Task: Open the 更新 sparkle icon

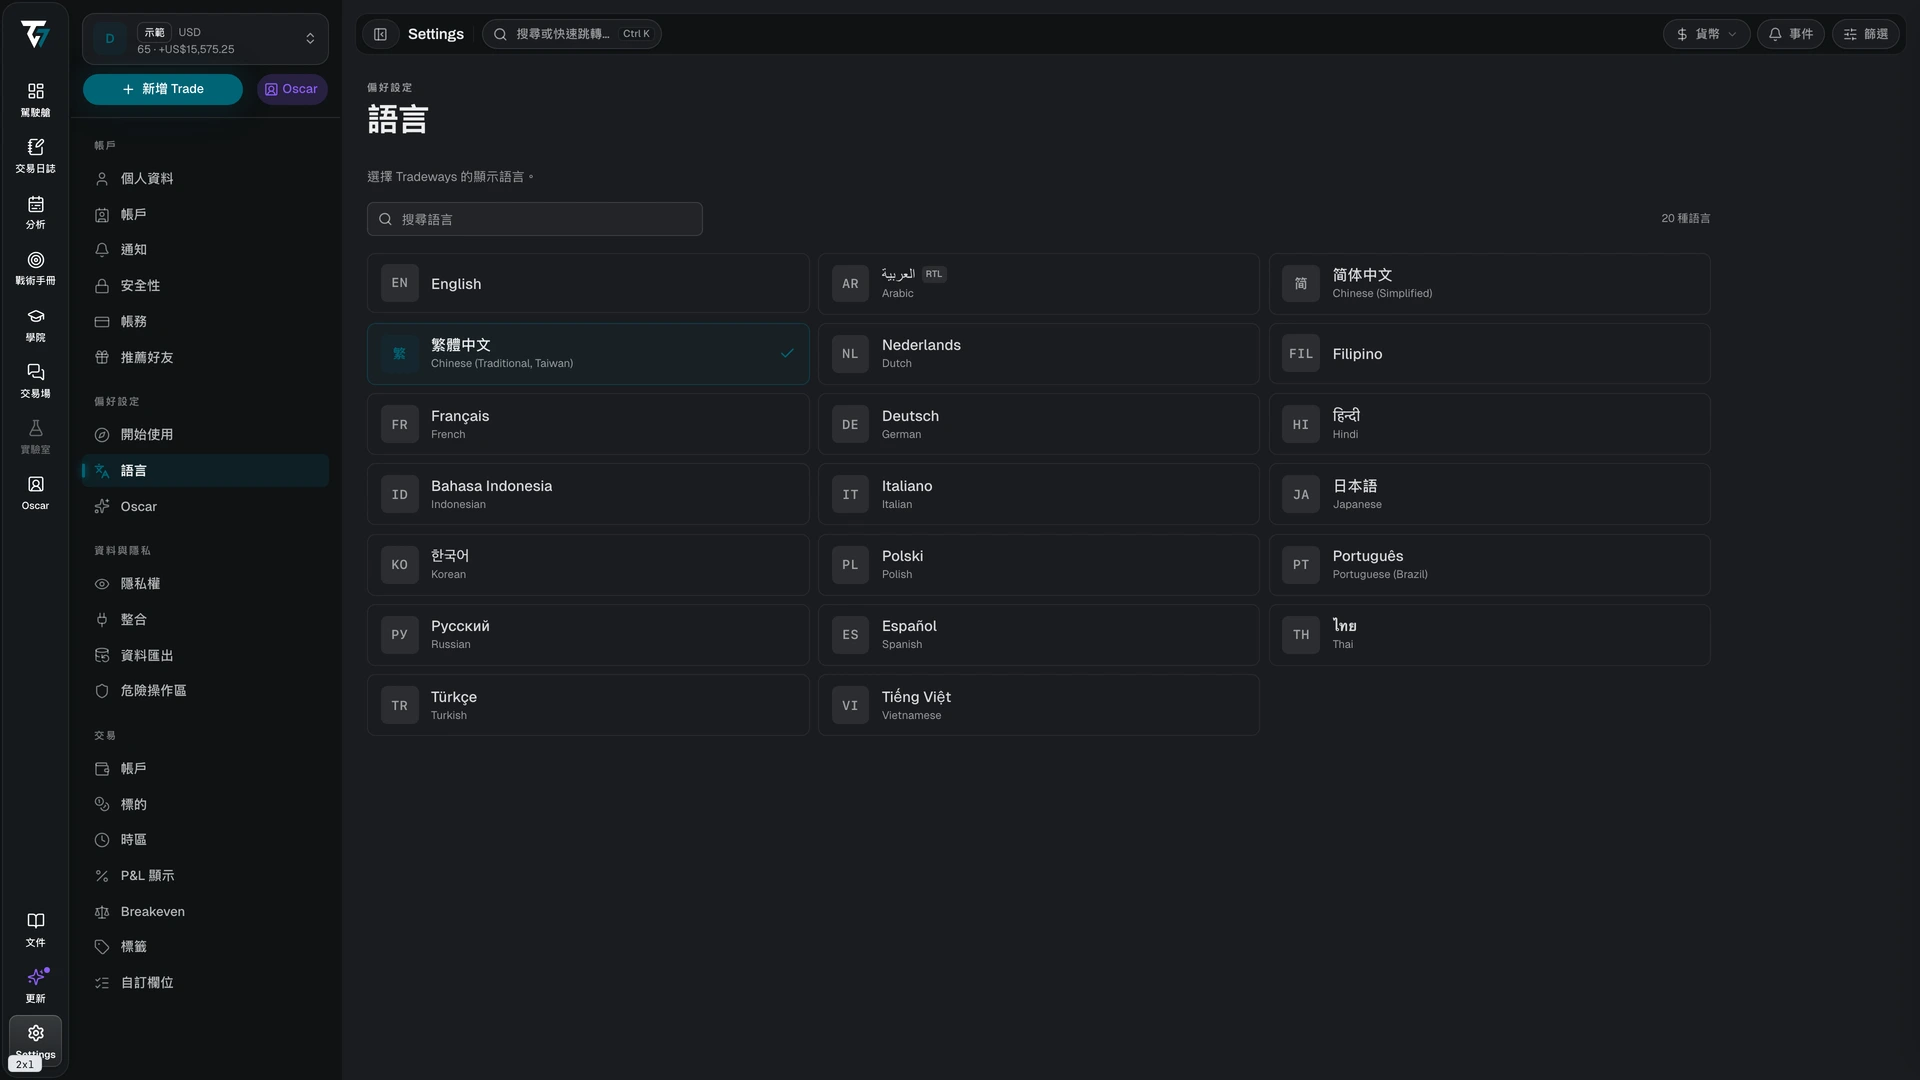Action: pyautogui.click(x=35, y=986)
